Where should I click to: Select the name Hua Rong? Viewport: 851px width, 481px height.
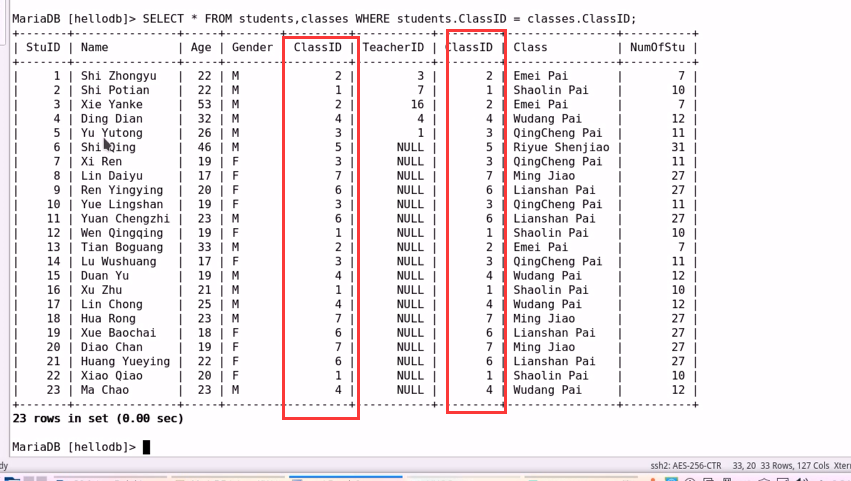click(x=108, y=319)
